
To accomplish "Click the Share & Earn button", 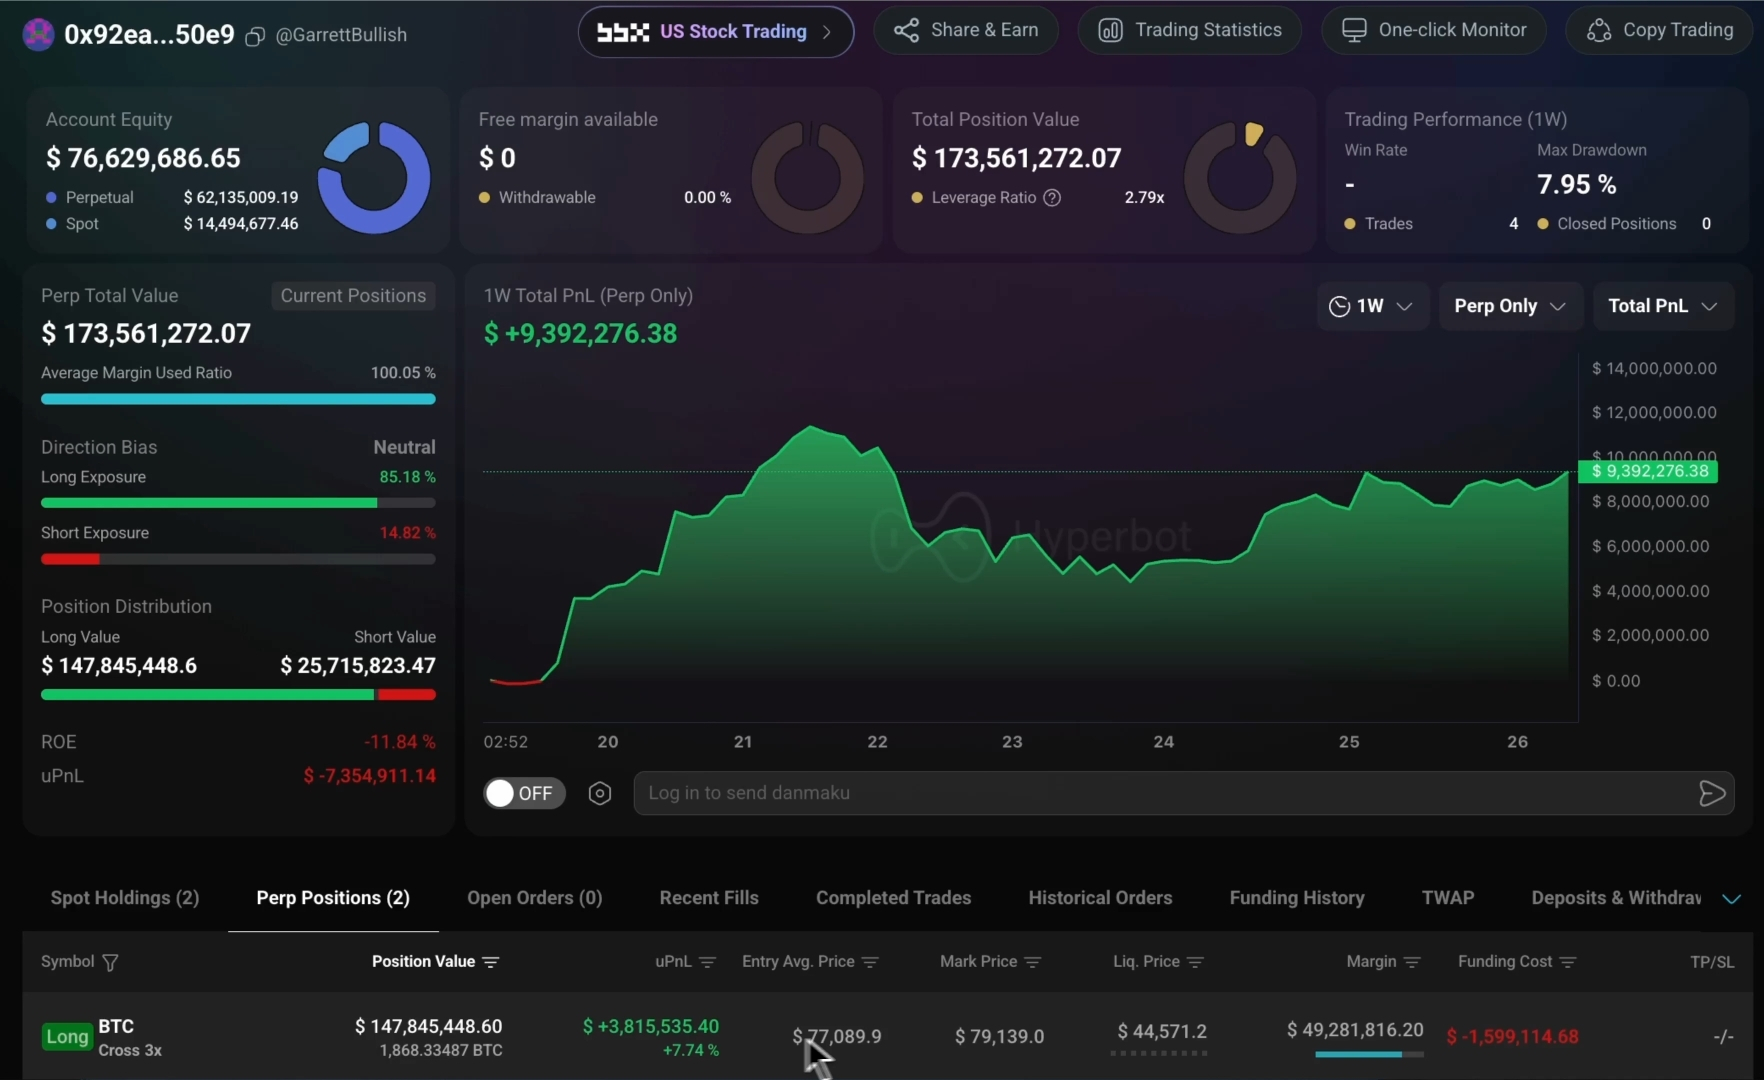I will point(966,30).
